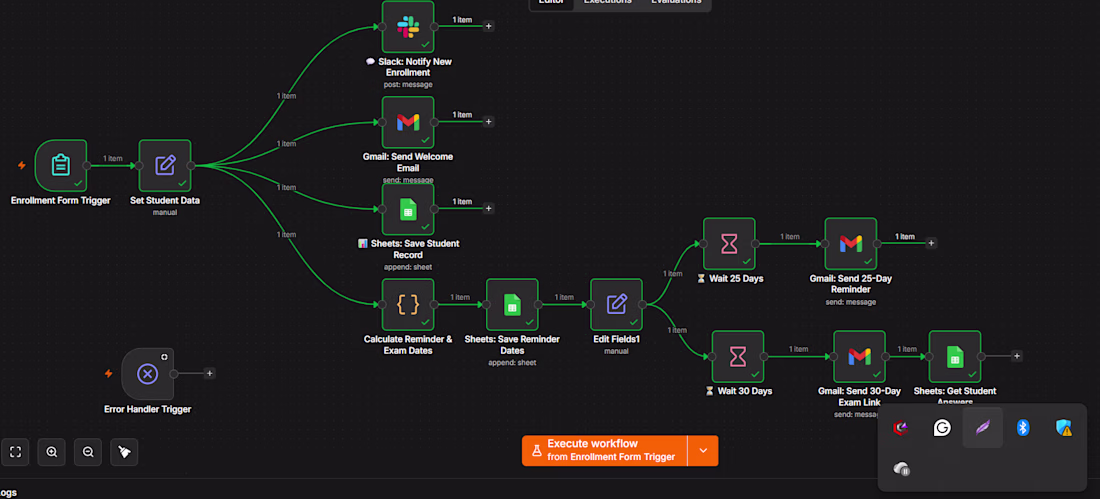The width and height of the screenshot is (1100, 499).
Task: Select the Sheets Get Student Answers node
Action: point(955,357)
